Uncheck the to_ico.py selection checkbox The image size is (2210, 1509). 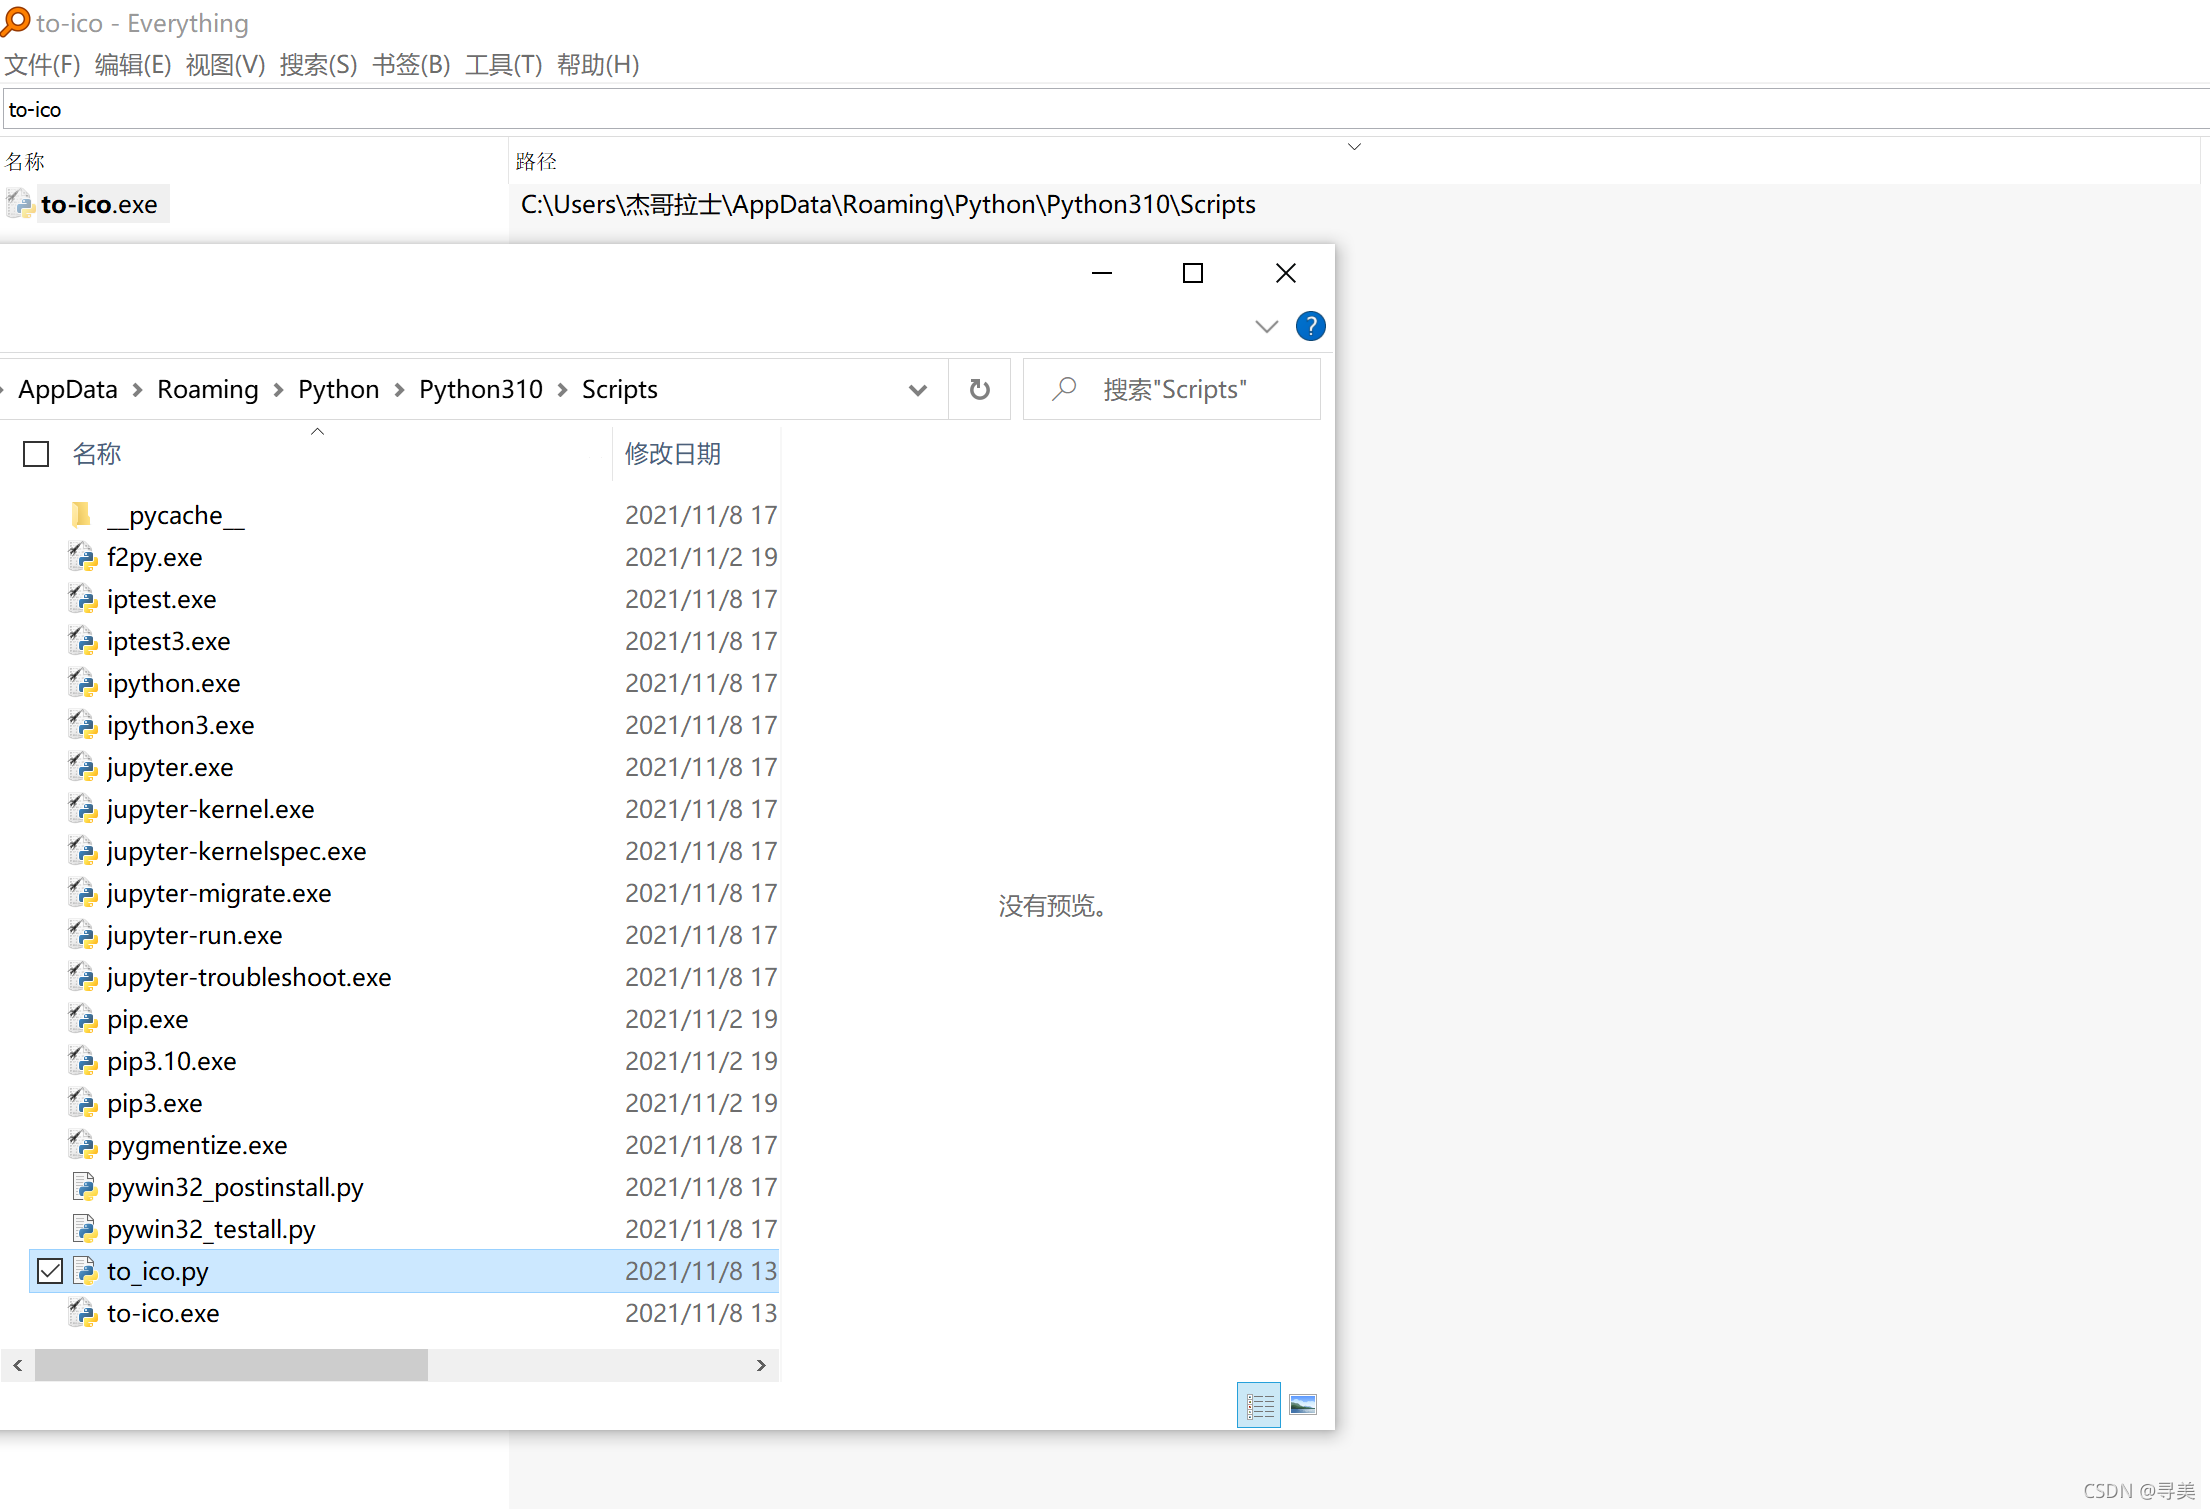[50, 1271]
